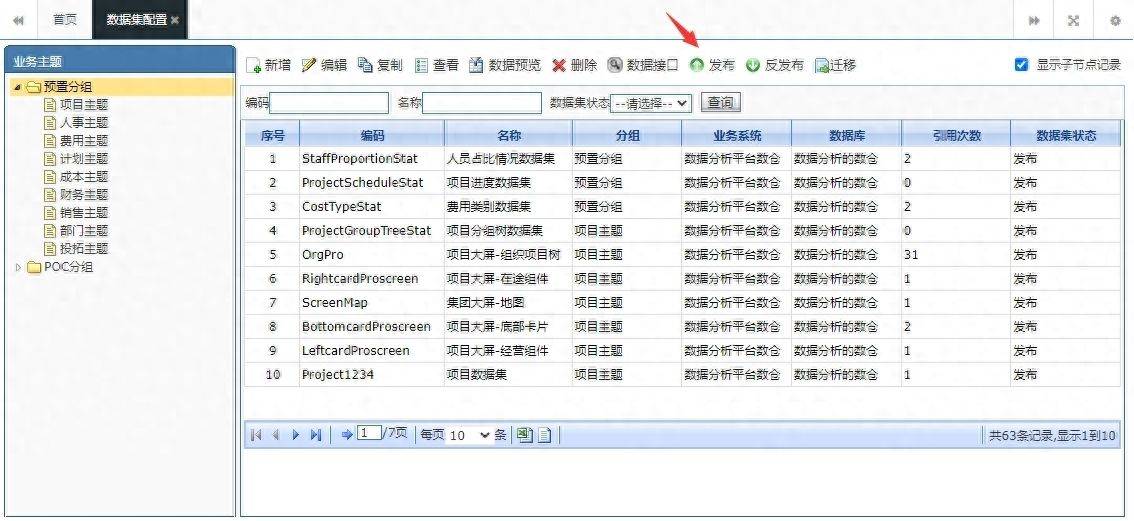Select the 数据集配置 tab
1134x521 pixels.
click(135, 20)
